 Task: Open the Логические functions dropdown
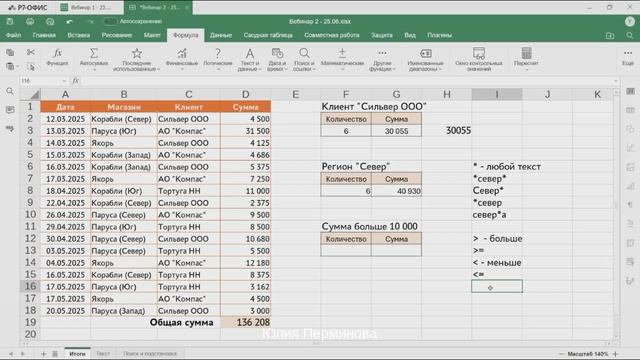pyautogui.click(x=218, y=59)
